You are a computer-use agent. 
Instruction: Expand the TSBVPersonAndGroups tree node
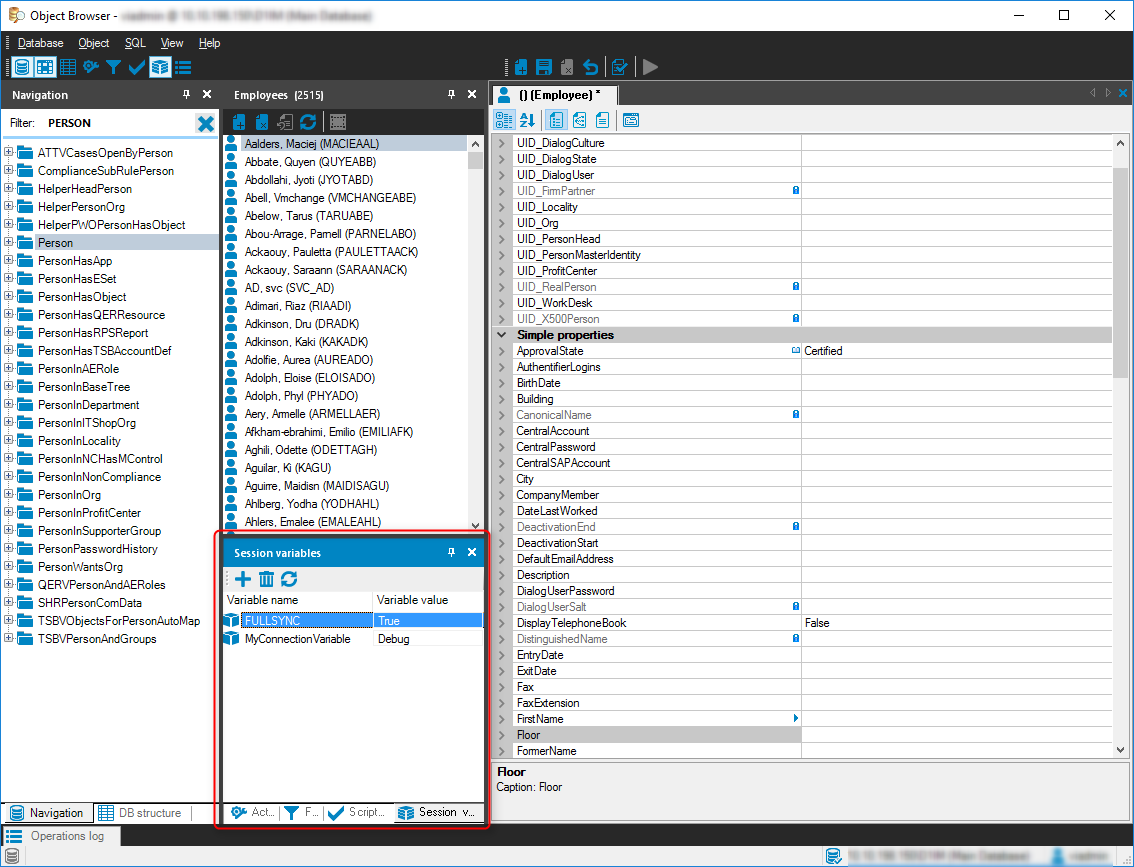click(9, 638)
